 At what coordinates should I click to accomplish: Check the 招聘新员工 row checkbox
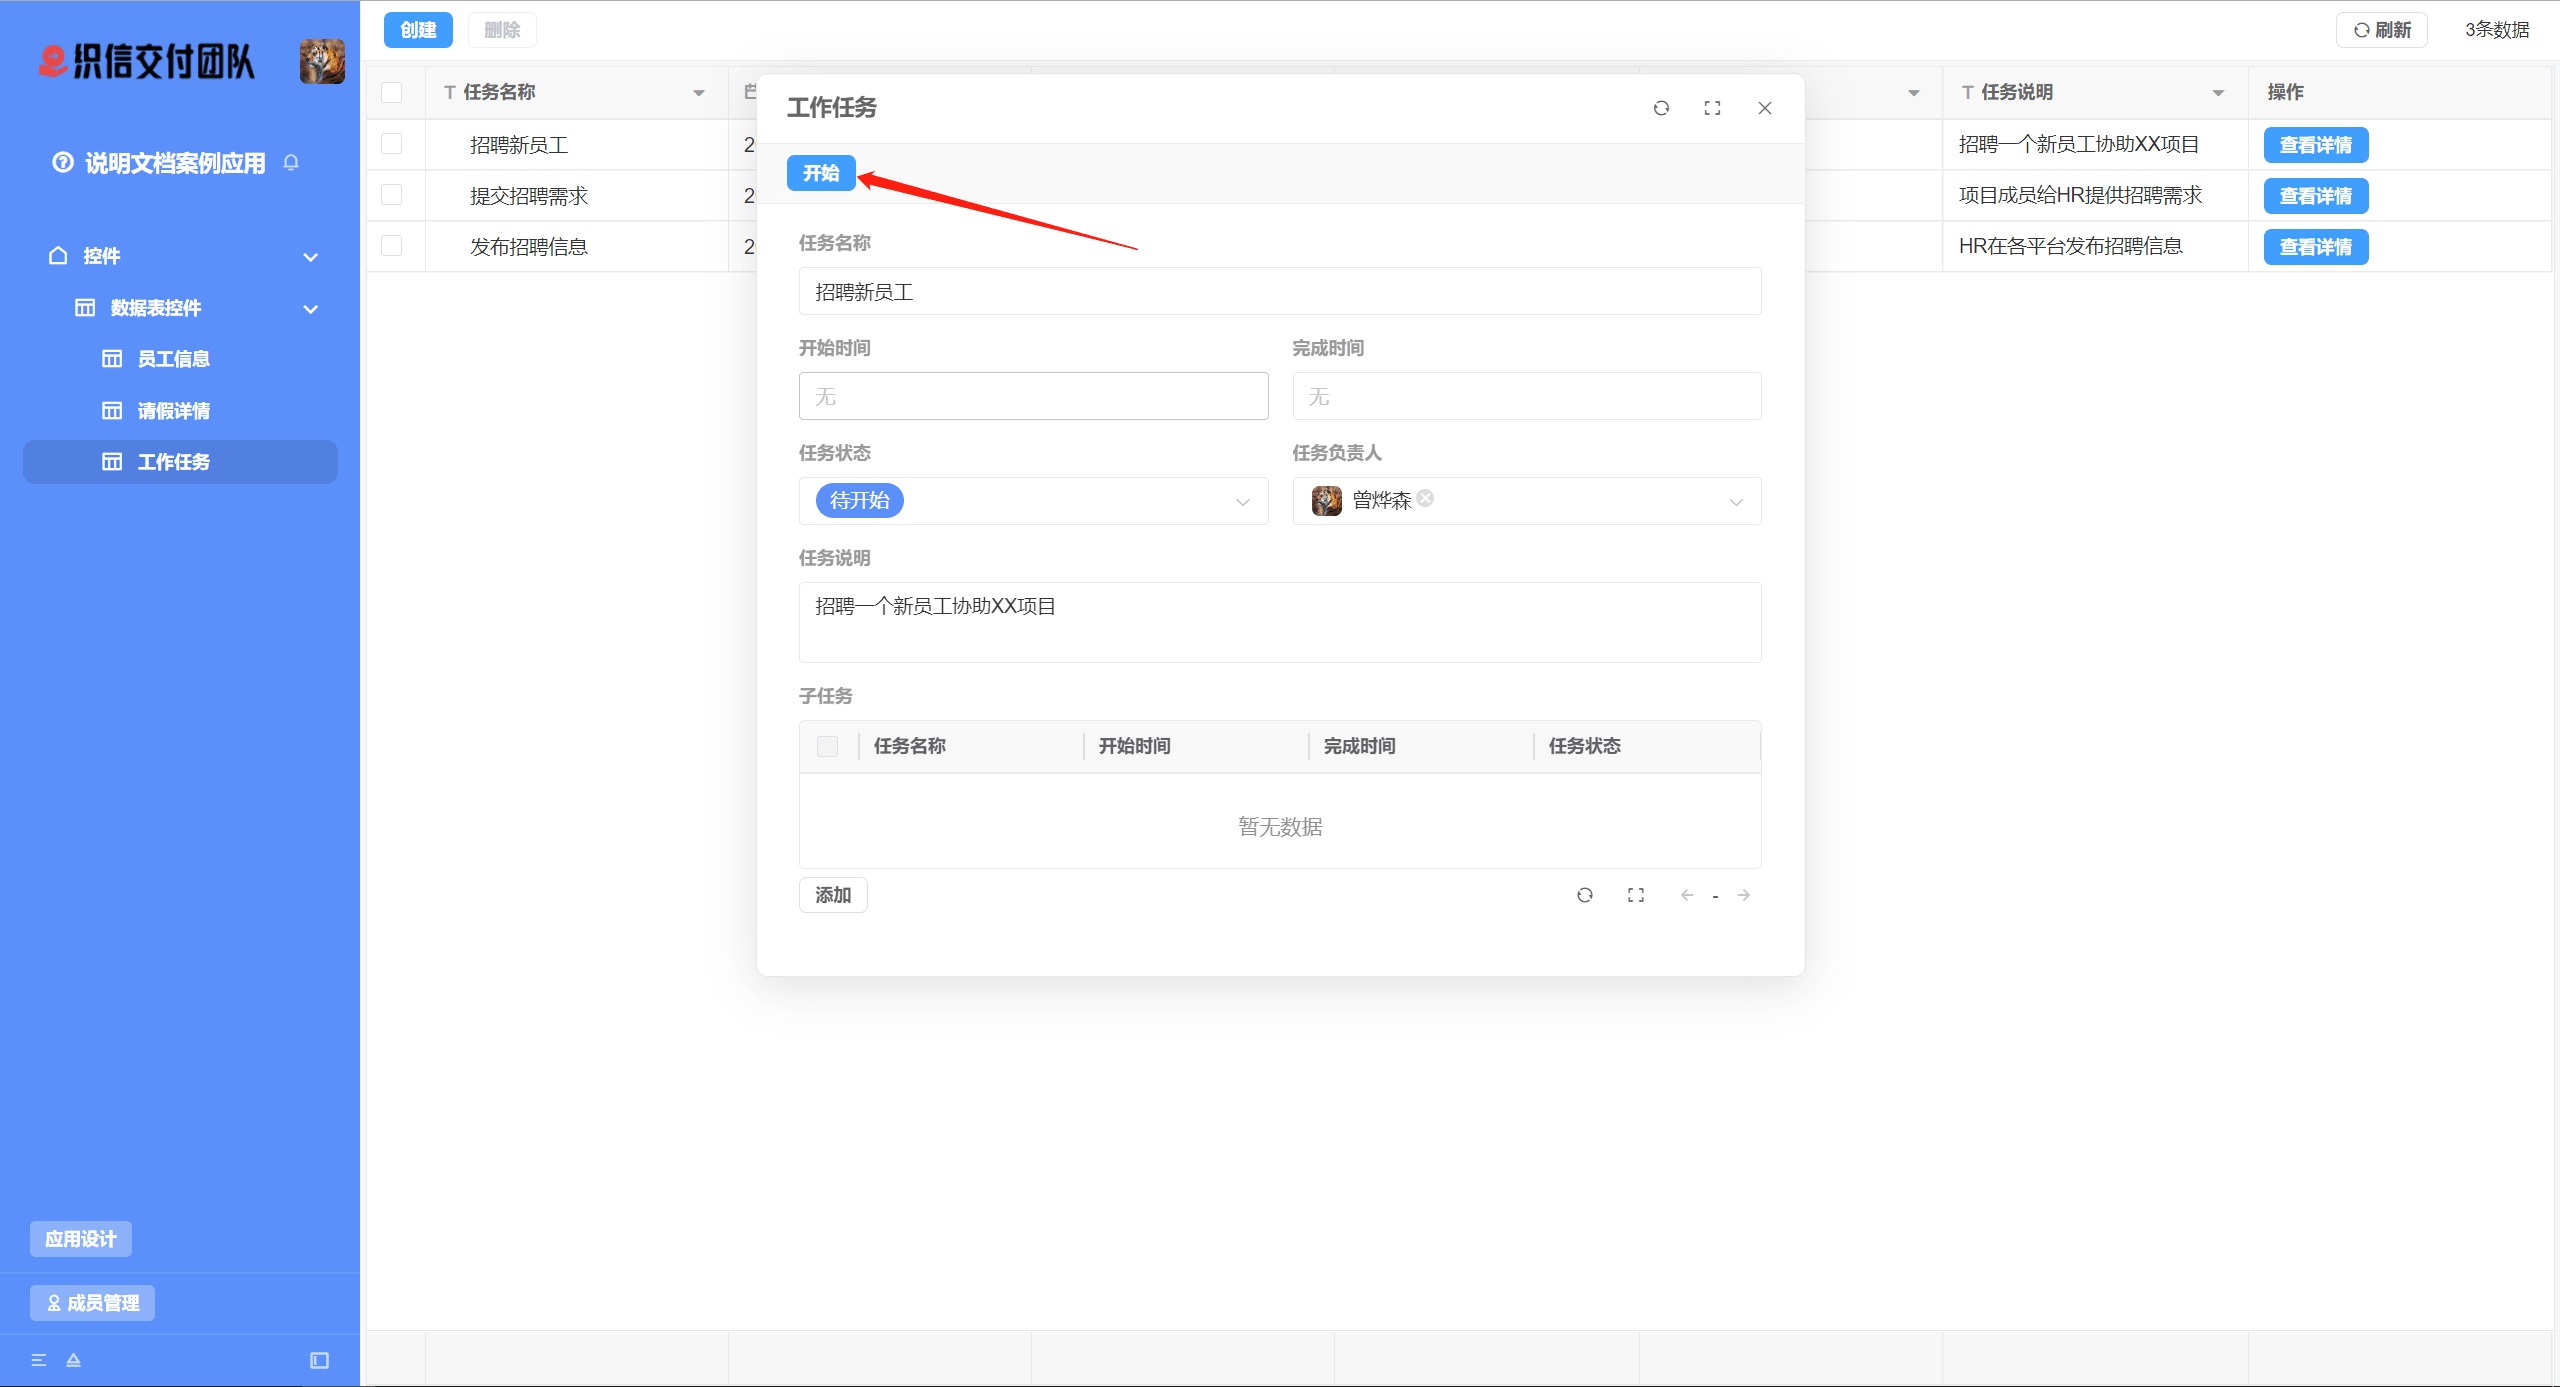392,144
